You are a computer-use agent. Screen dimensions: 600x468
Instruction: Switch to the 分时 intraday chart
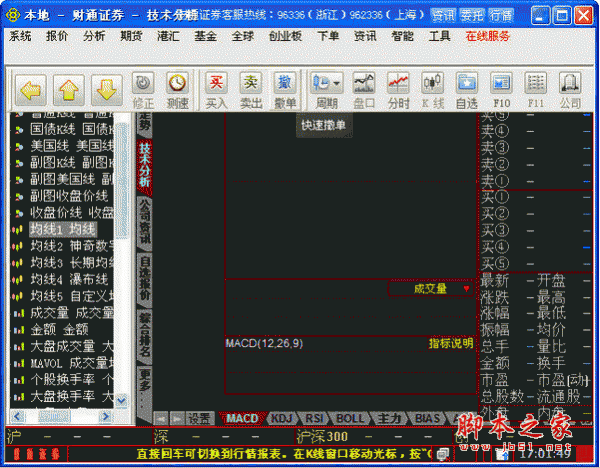[398, 91]
